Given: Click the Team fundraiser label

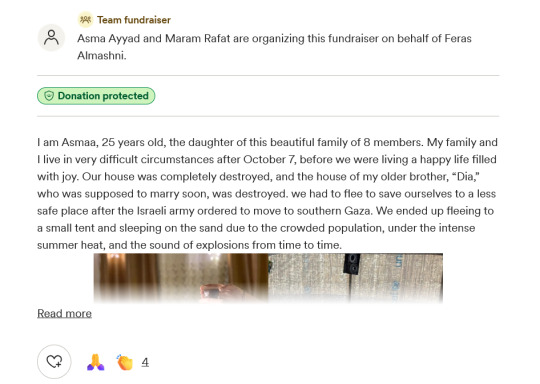Looking at the screenshot, I should 134,20.
